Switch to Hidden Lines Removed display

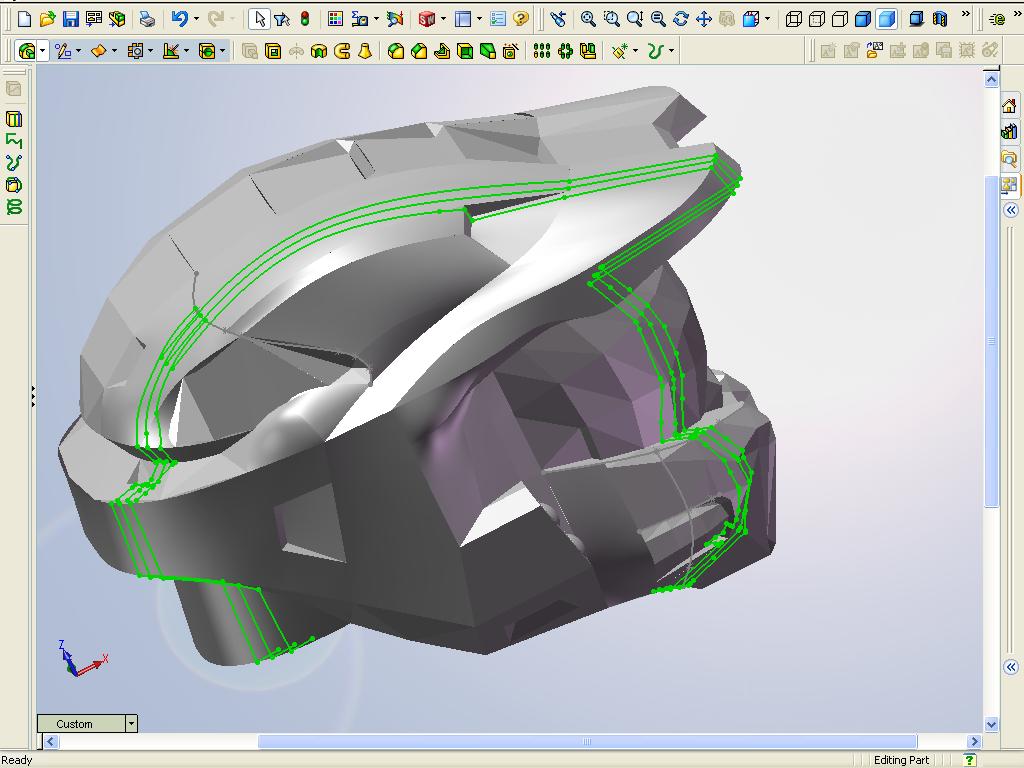pos(840,19)
